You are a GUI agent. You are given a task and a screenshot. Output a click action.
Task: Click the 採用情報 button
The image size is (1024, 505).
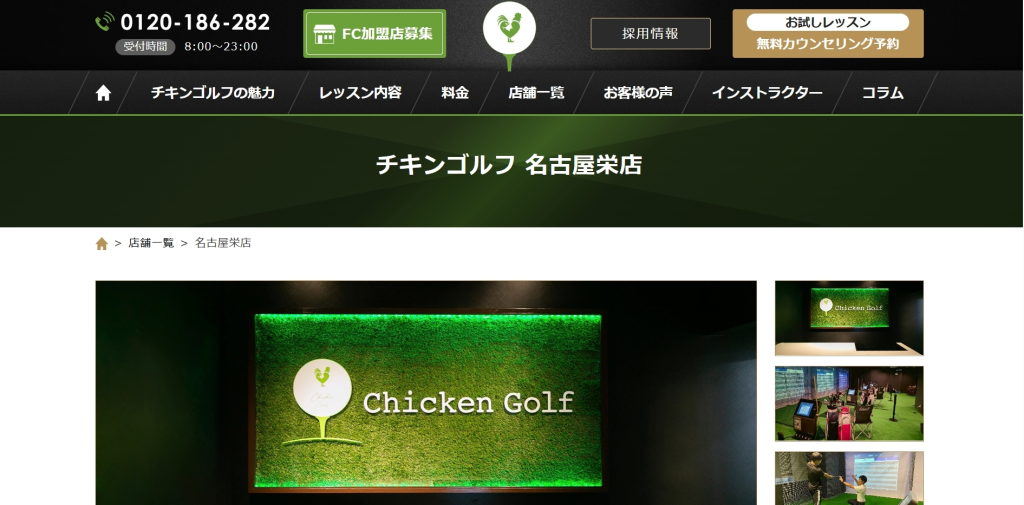pyautogui.click(x=650, y=34)
